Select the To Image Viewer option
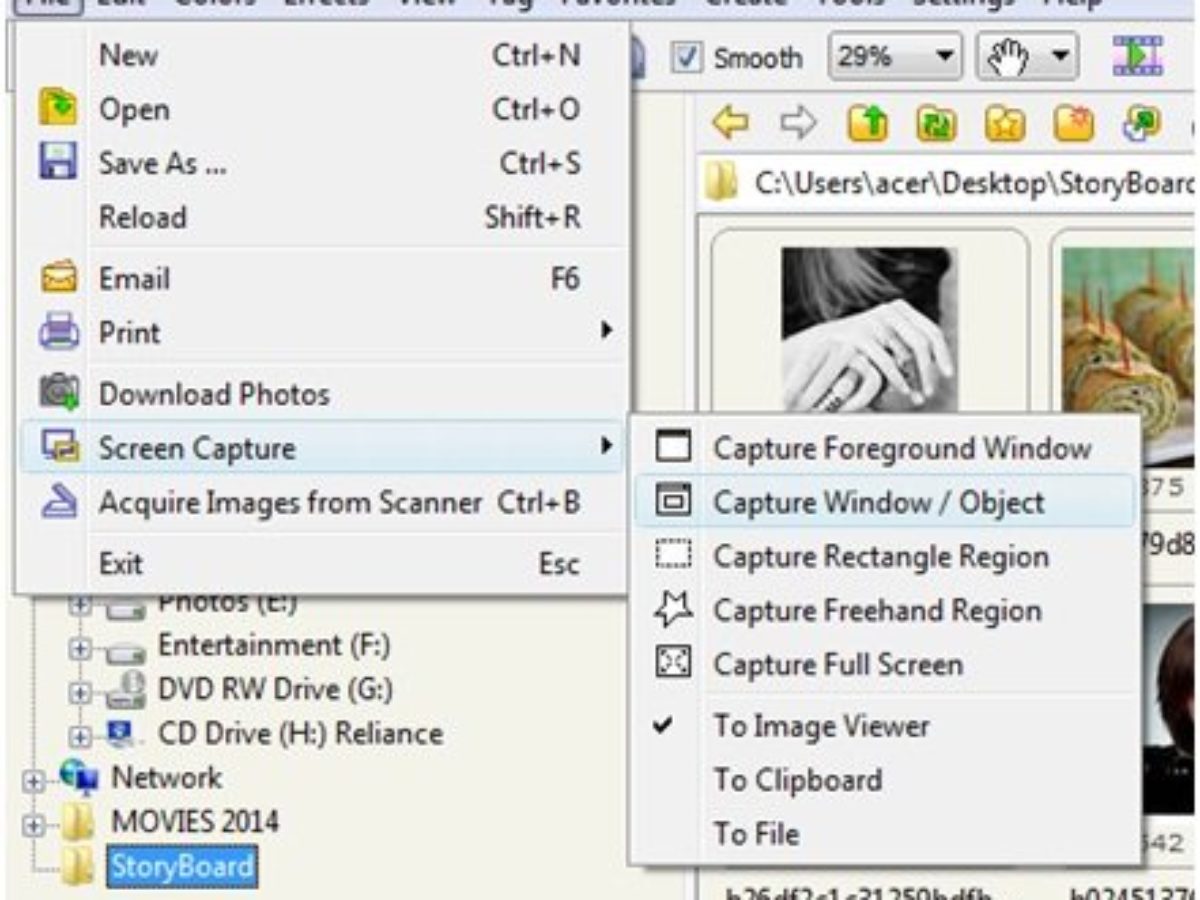Screen dimensions: 1200x900 point(820,726)
